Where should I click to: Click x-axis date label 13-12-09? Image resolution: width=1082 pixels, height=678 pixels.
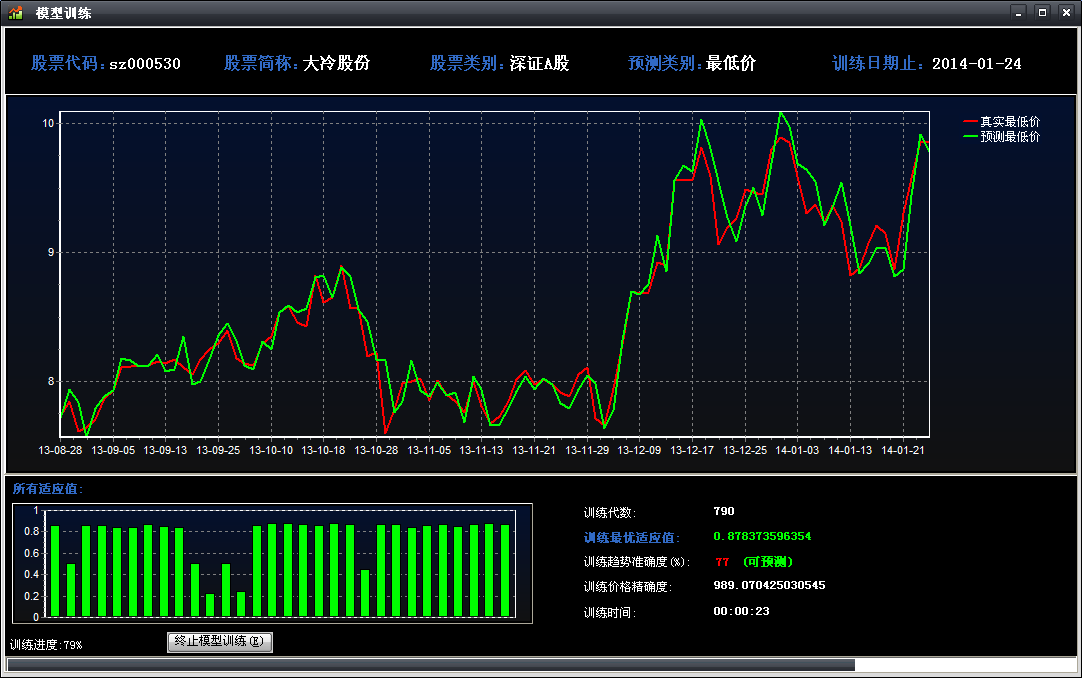click(639, 450)
